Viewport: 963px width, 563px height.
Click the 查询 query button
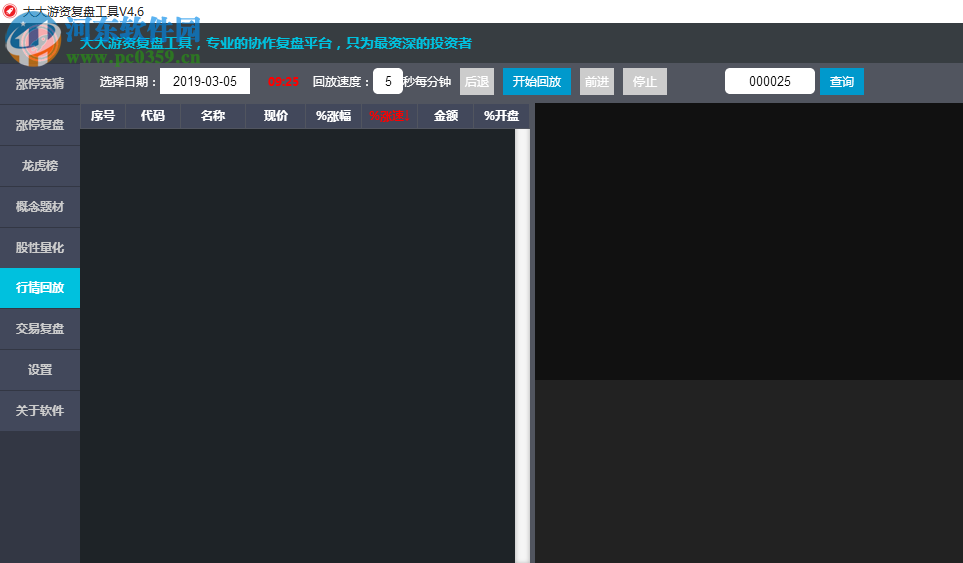point(841,81)
